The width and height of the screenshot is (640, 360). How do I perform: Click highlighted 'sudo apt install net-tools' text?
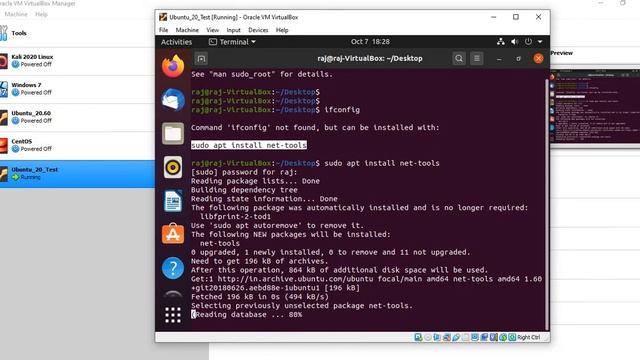click(x=249, y=145)
